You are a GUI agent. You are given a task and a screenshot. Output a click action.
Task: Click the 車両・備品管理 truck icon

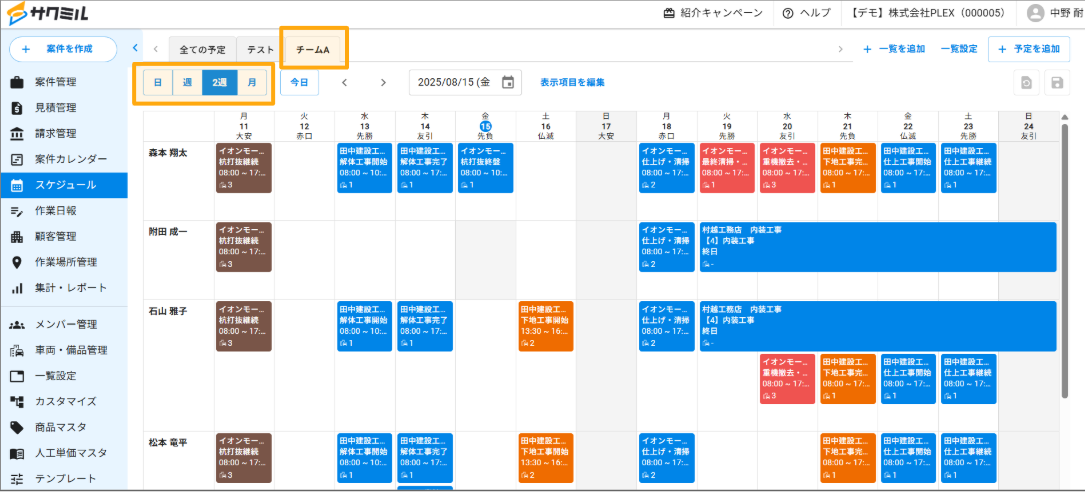click(x=17, y=351)
